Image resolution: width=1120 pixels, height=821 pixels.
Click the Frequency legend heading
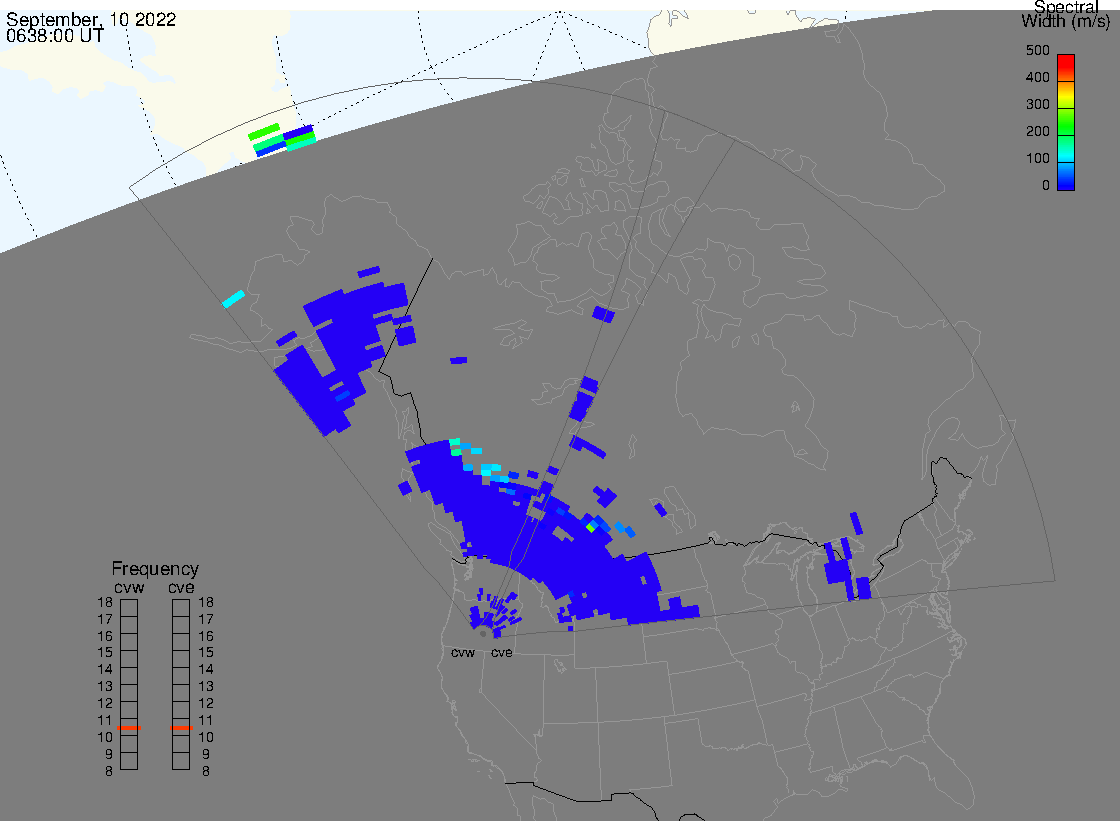pyautogui.click(x=155, y=569)
